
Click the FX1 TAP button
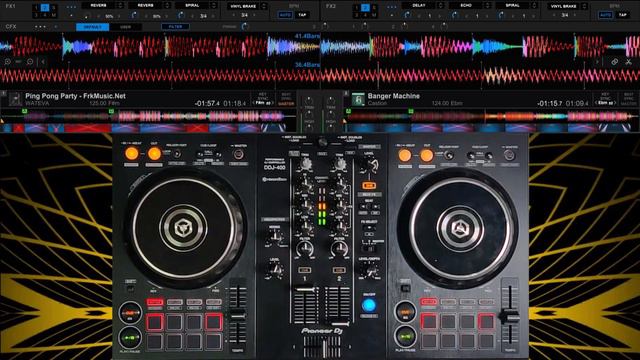[x=302, y=15]
